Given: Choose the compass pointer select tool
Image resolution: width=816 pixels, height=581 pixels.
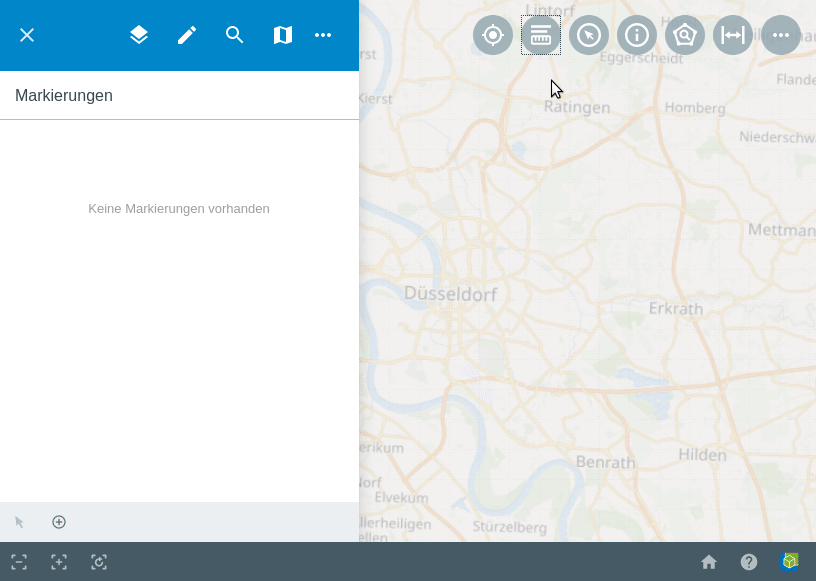Looking at the screenshot, I should tap(589, 35).
